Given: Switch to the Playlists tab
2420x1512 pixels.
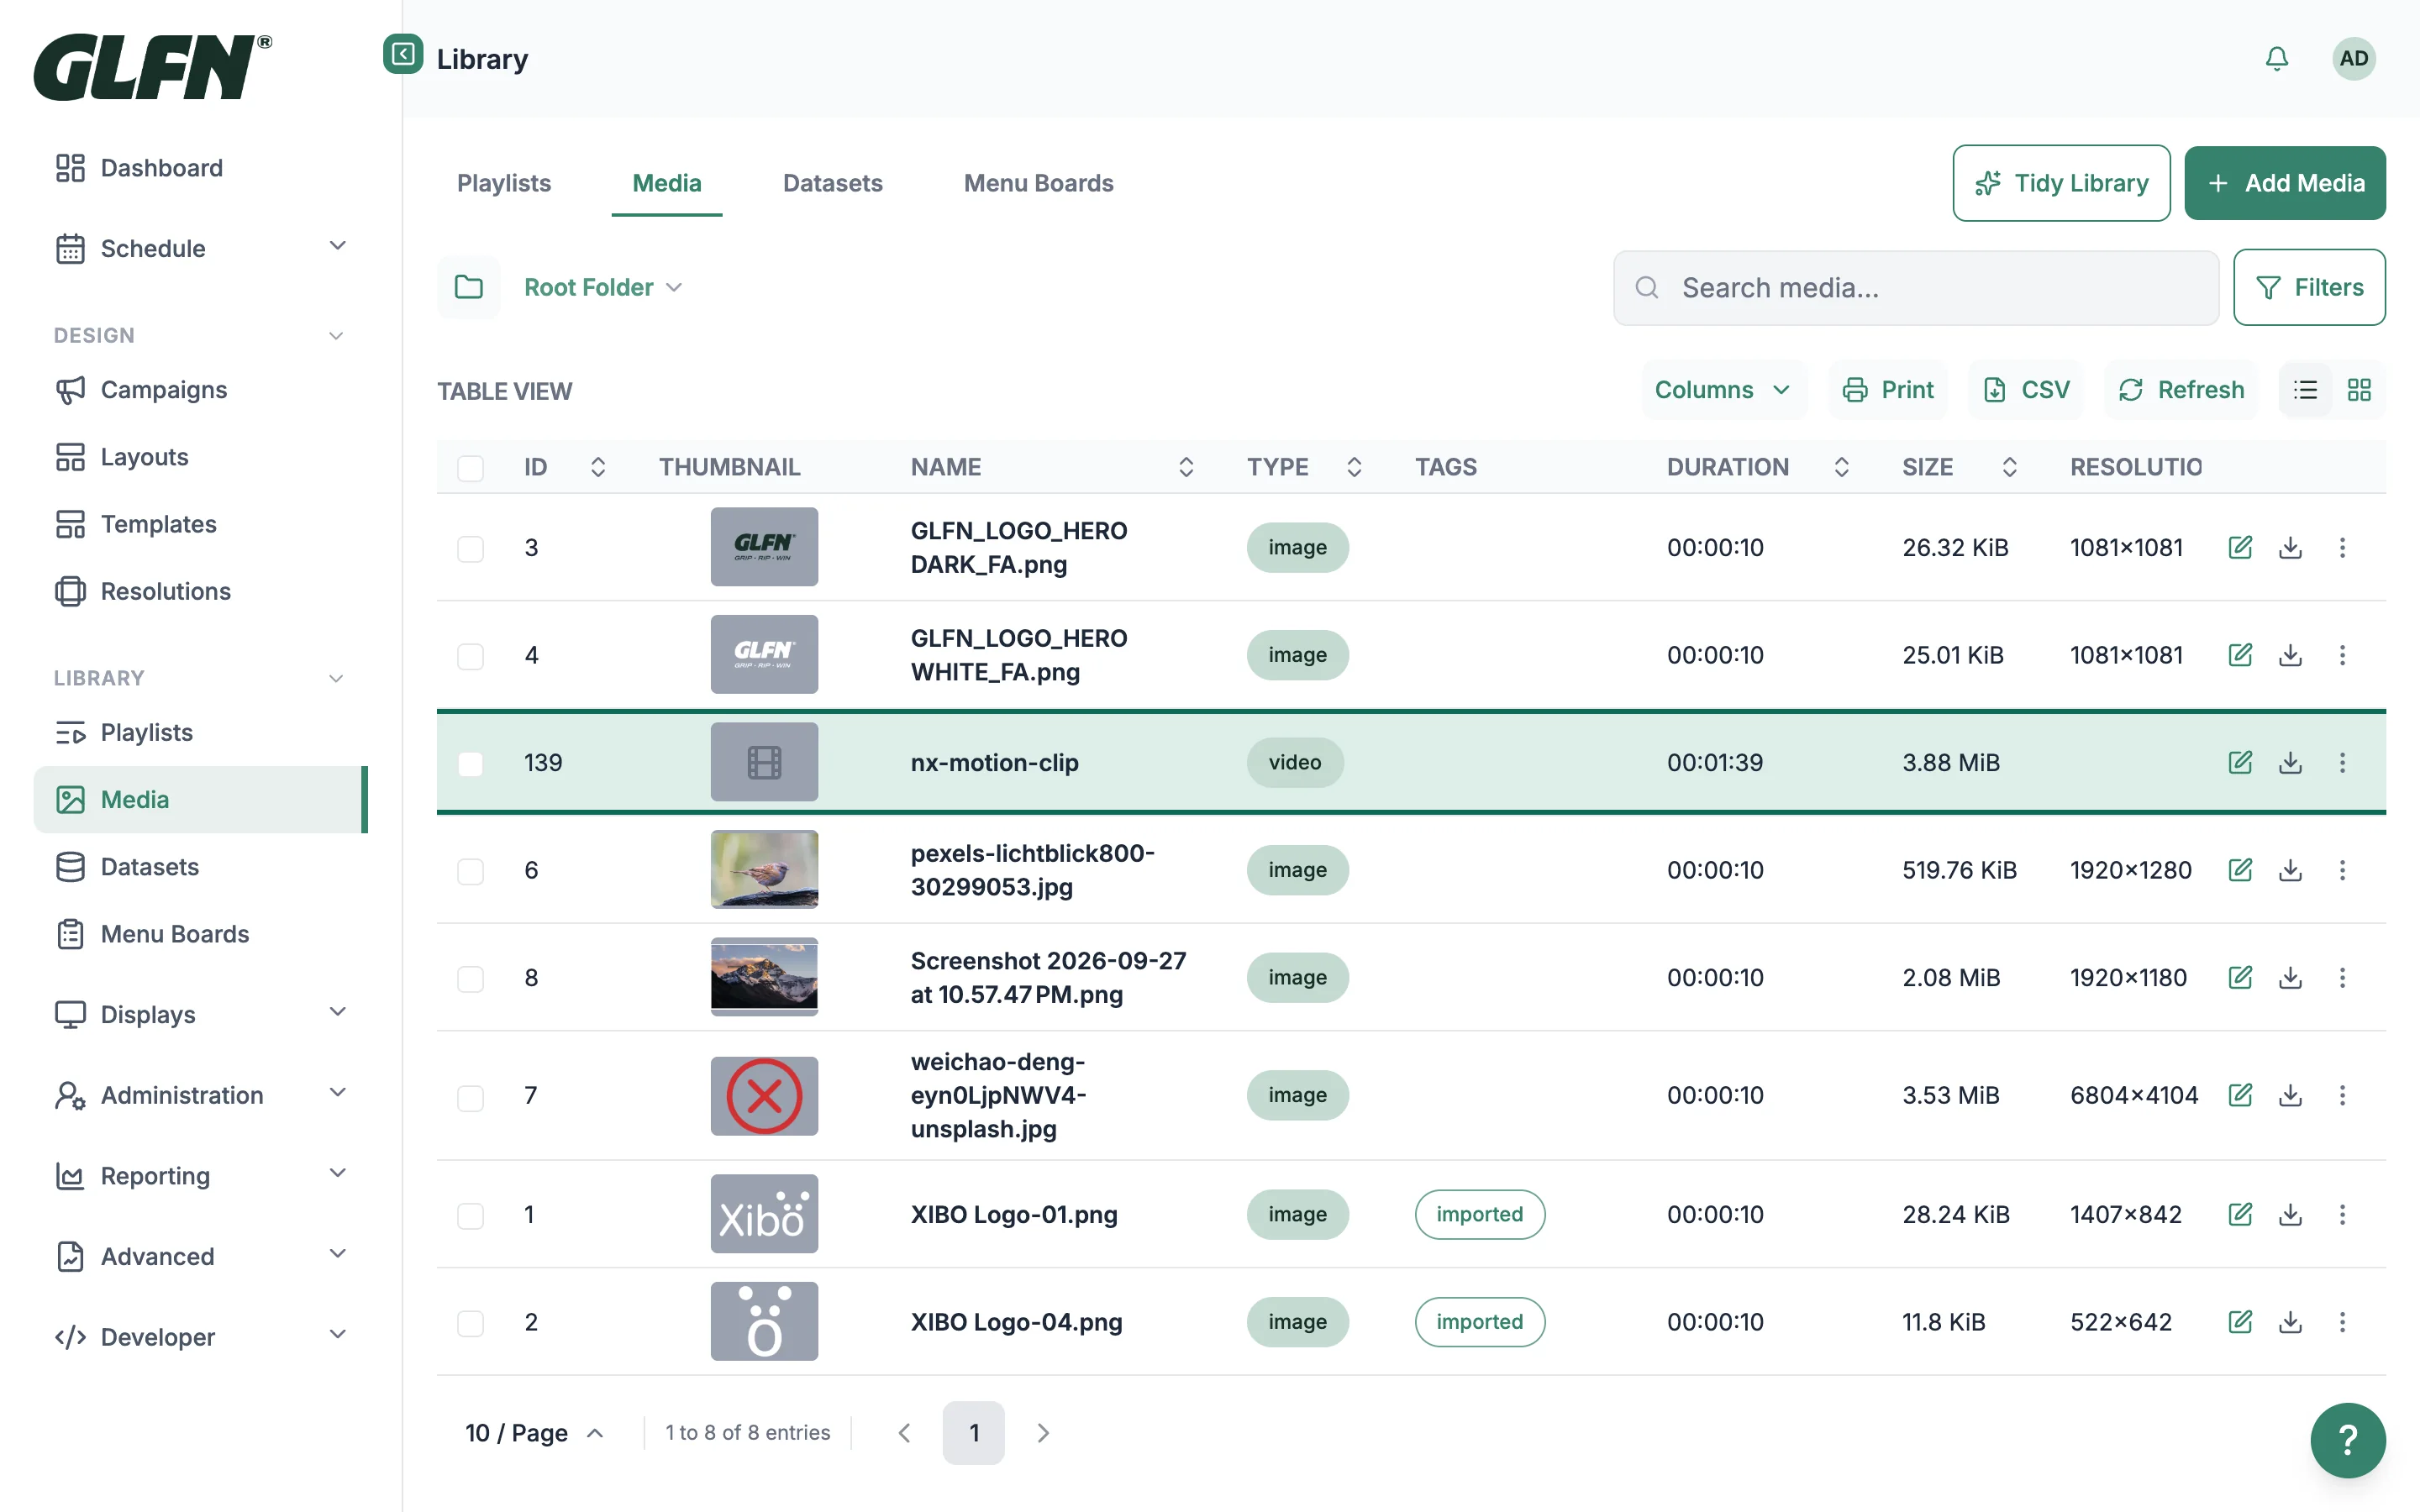Looking at the screenshot, I should tap(504, 183).
